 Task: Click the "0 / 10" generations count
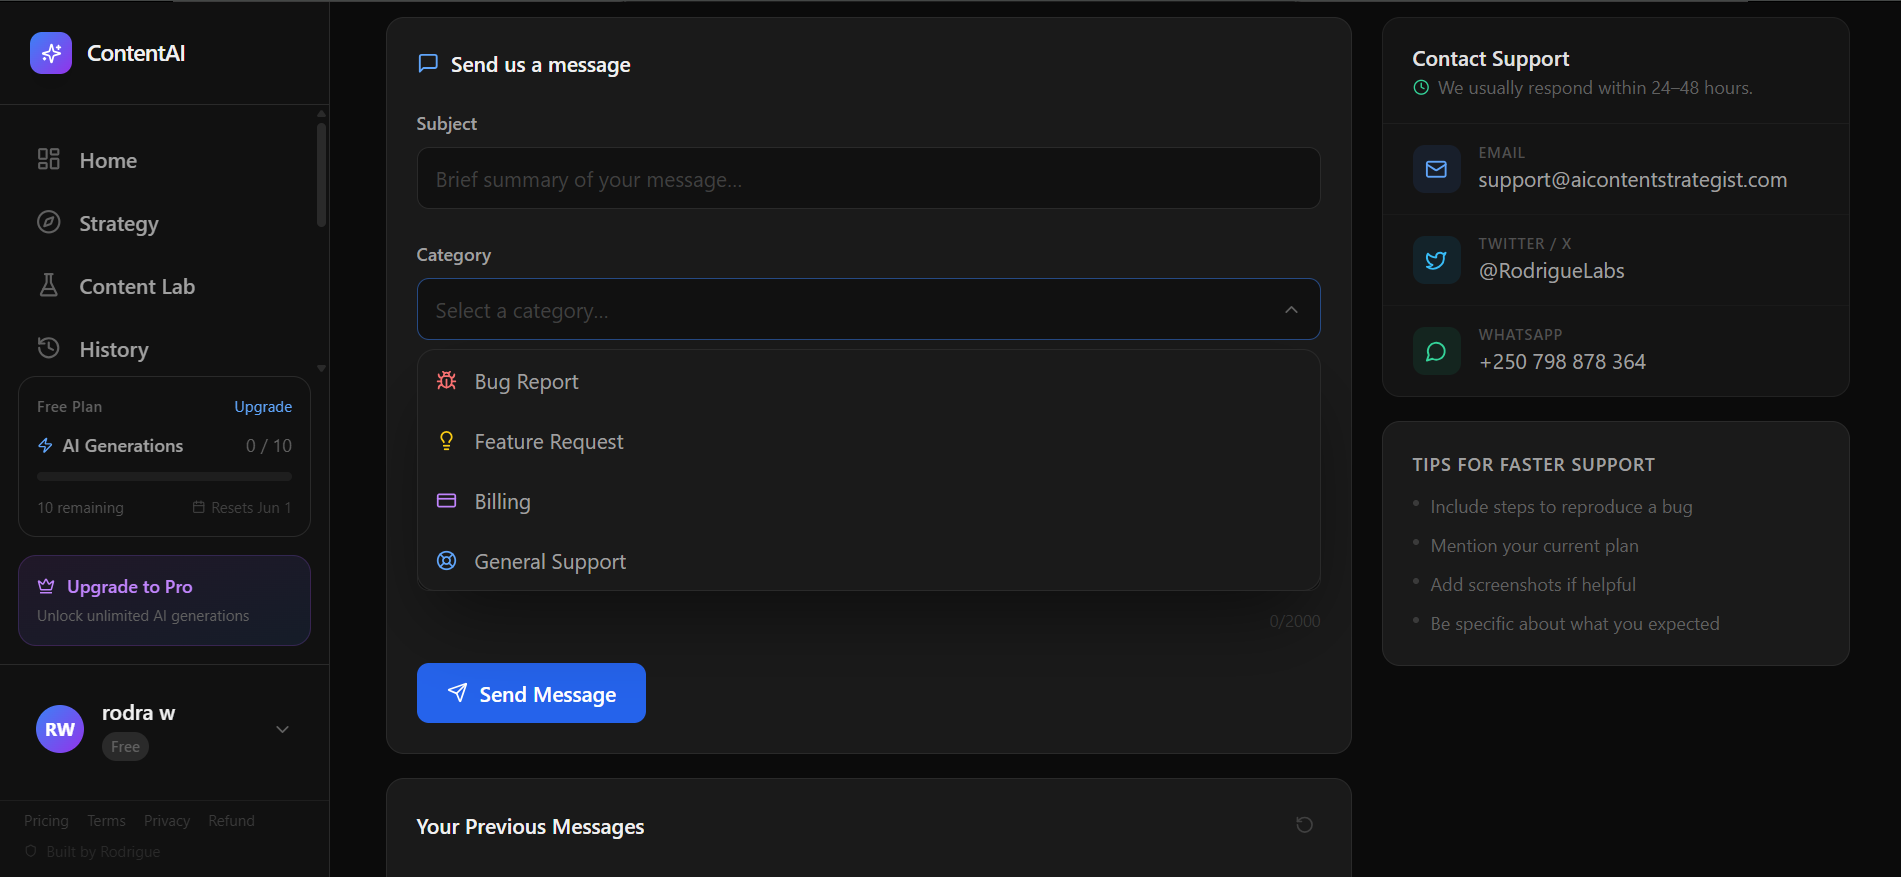click(x=269, y=445)
